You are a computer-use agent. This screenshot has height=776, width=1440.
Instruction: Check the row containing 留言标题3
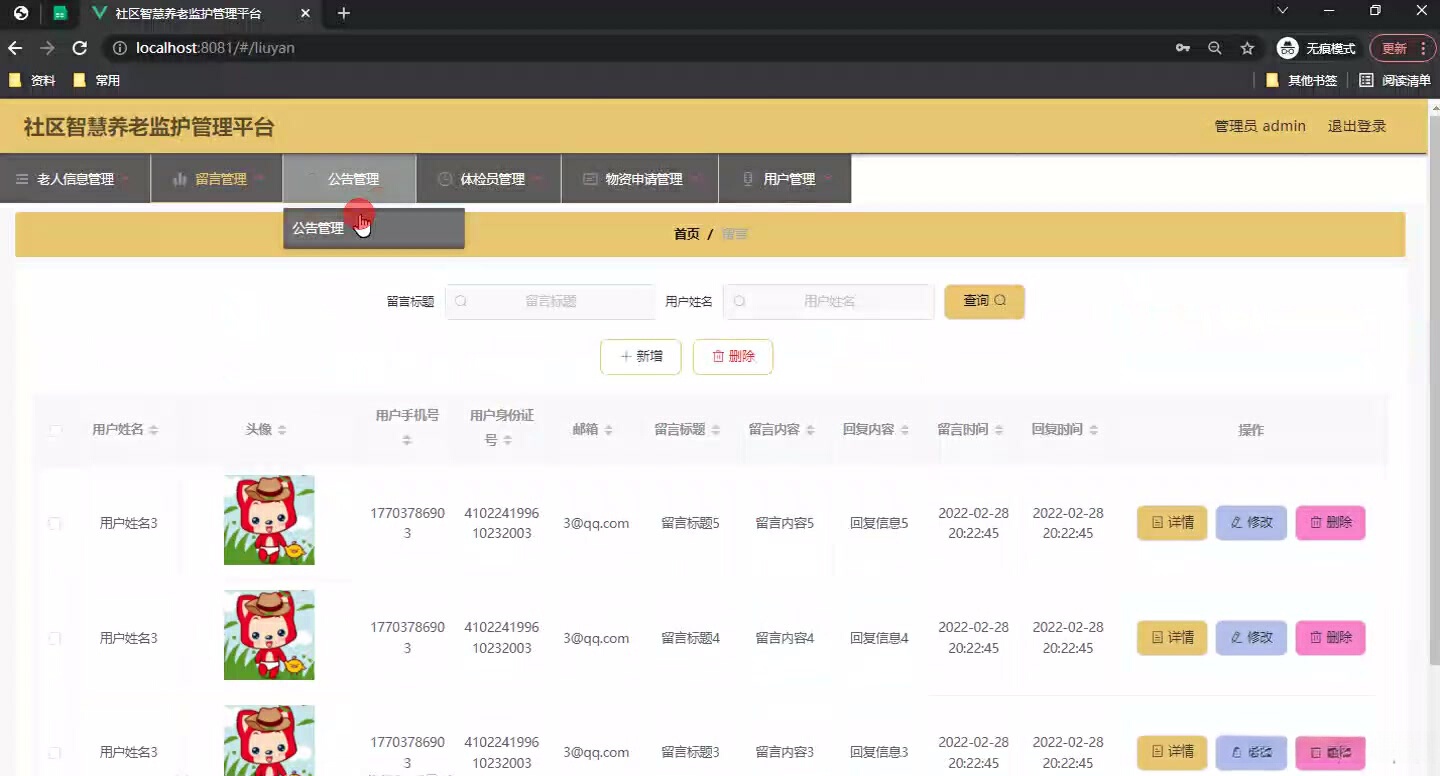55,752
